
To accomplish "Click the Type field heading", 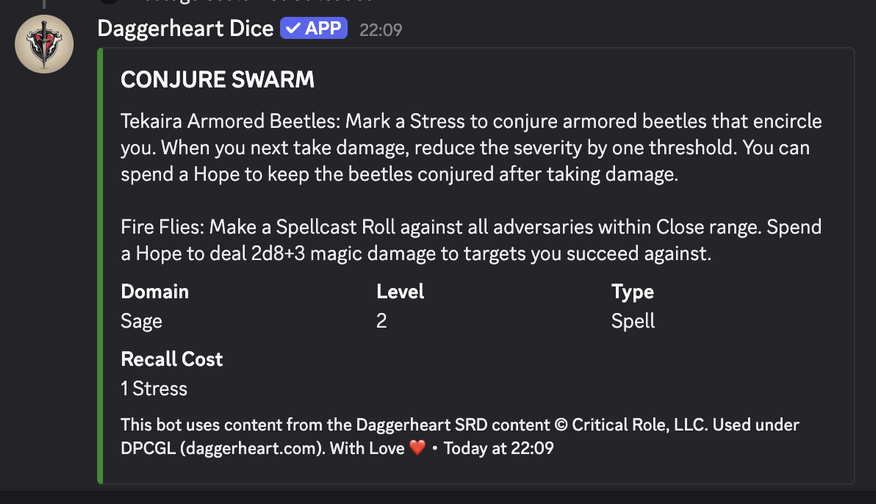I will click(633, 292).
